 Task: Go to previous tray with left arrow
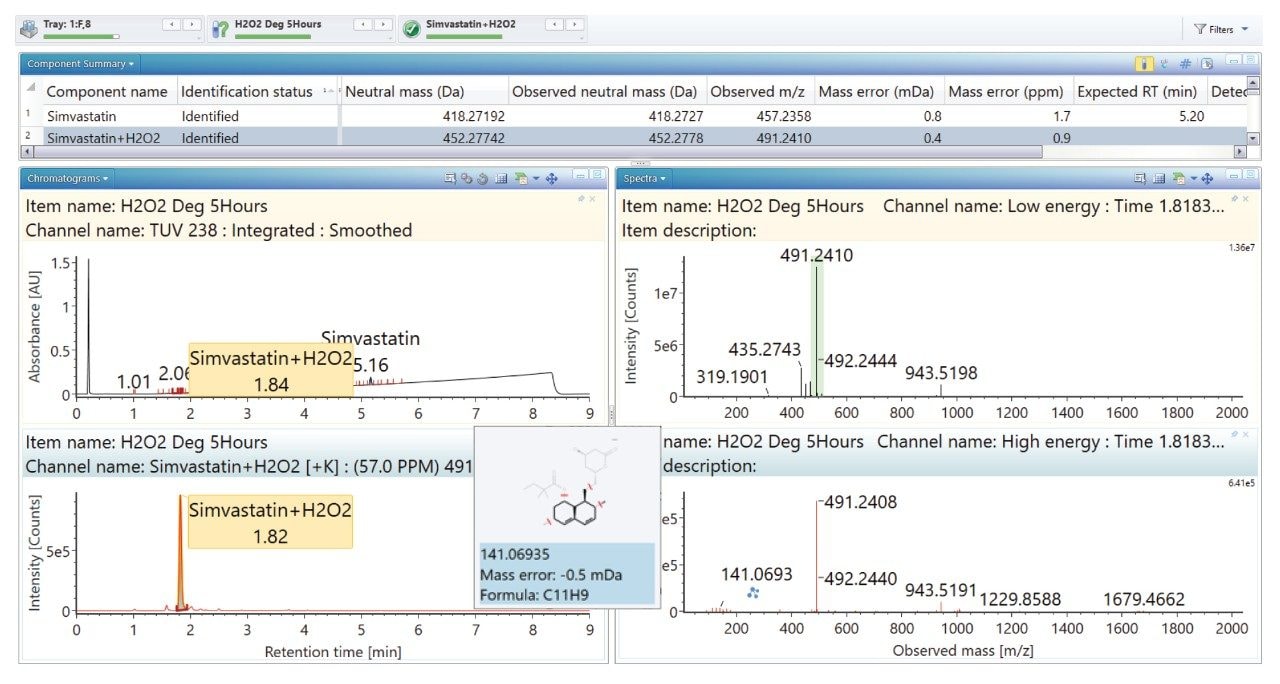coord(170,24)
